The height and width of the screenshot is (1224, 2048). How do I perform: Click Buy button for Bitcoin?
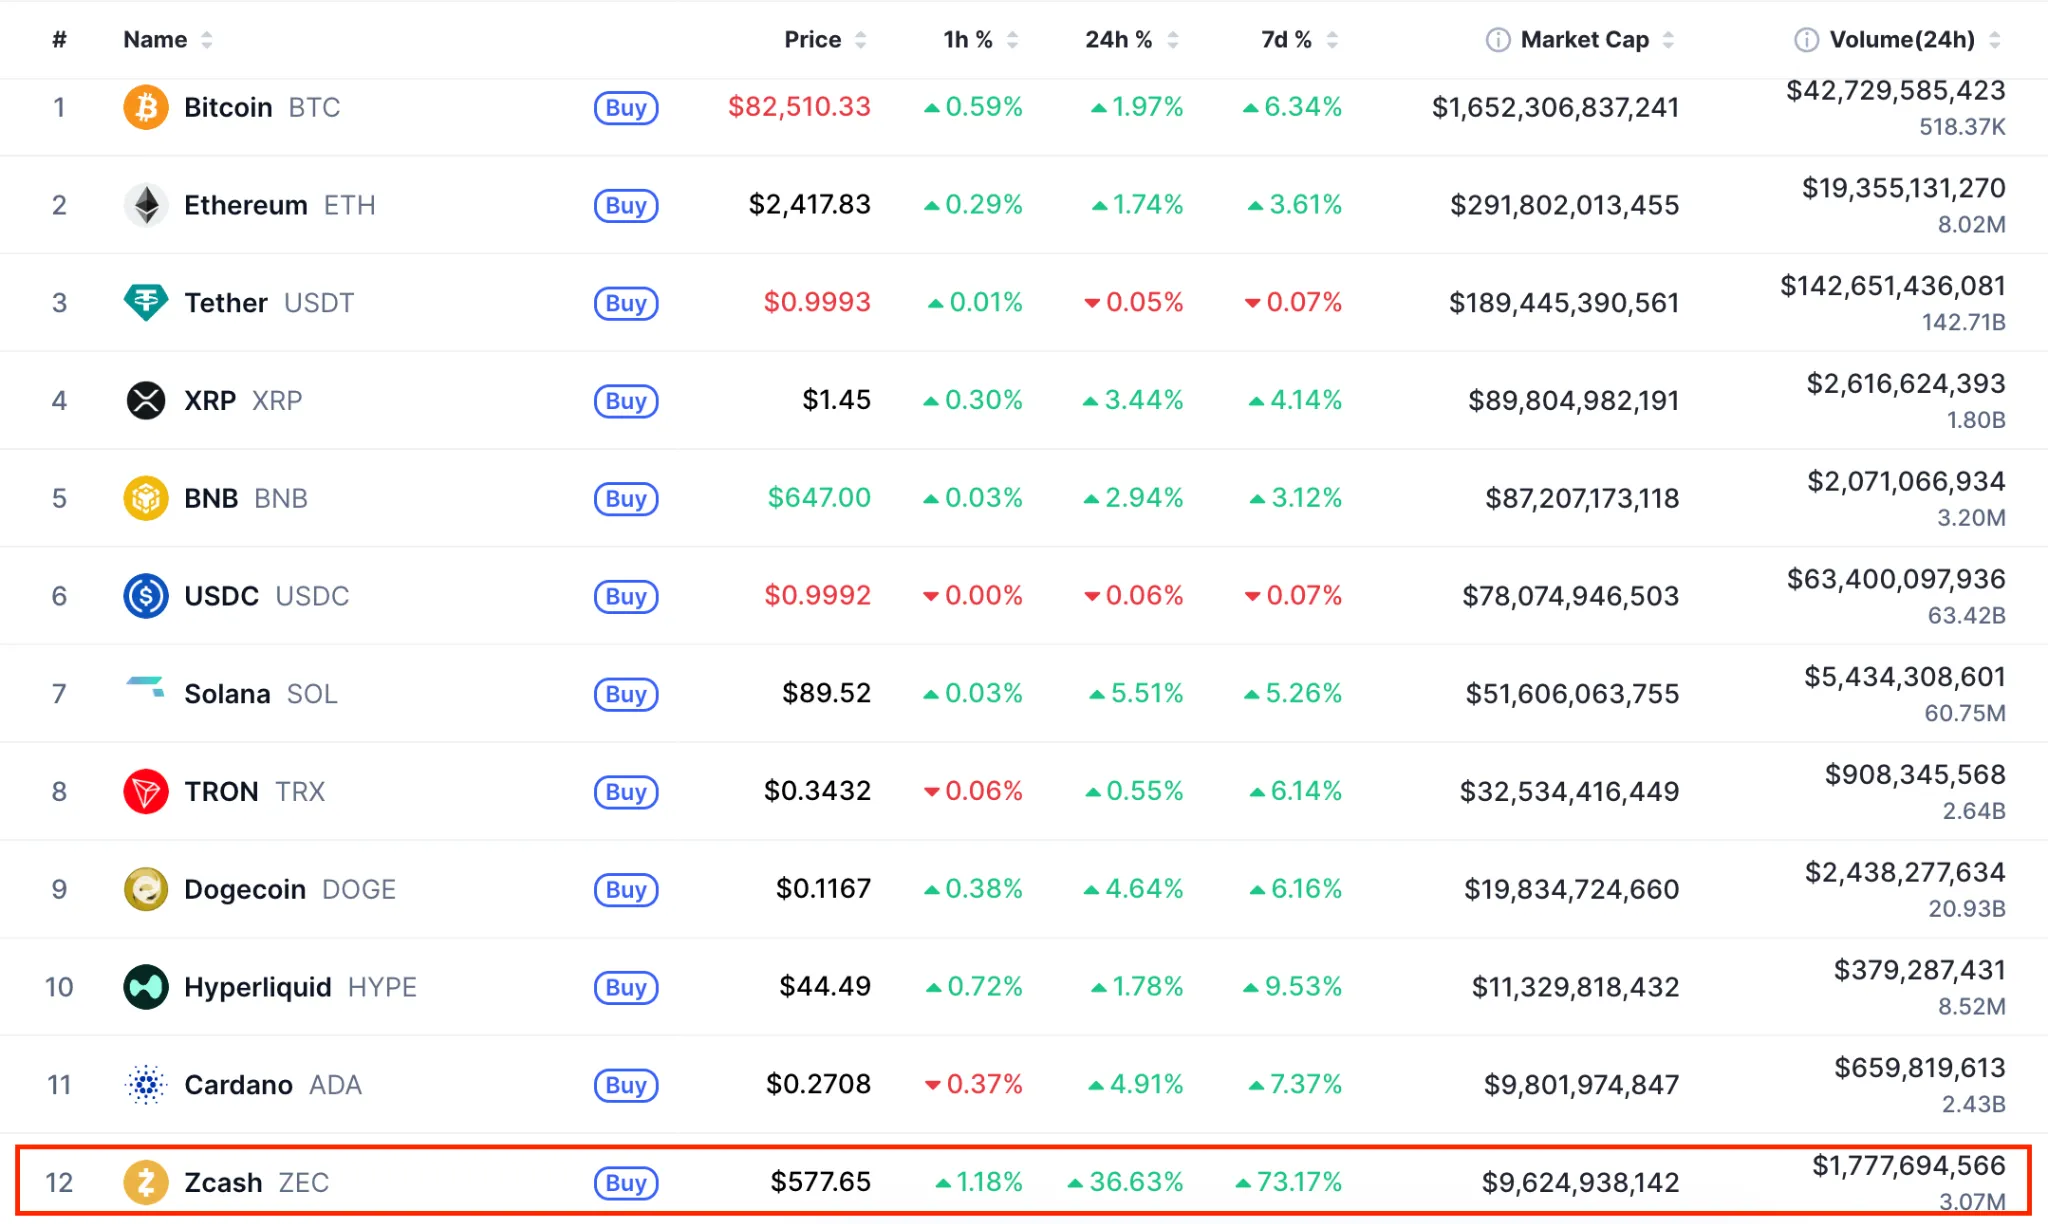[x=626, y=107]
